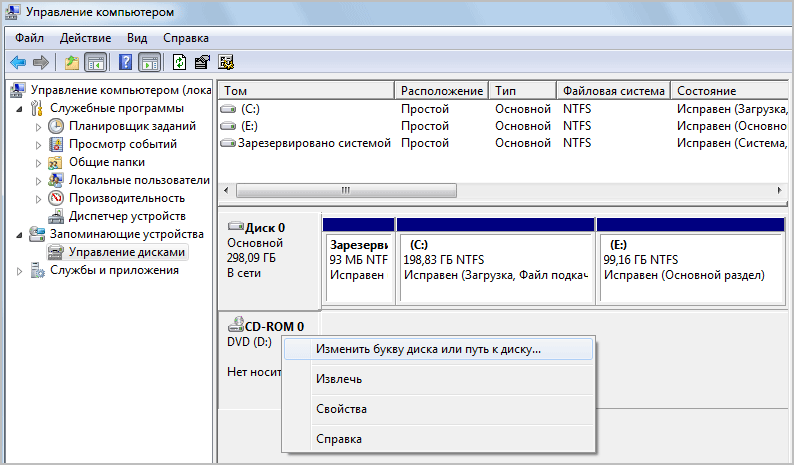Open the Вид menu
The image size is (794, 465).
pos(137,38)
